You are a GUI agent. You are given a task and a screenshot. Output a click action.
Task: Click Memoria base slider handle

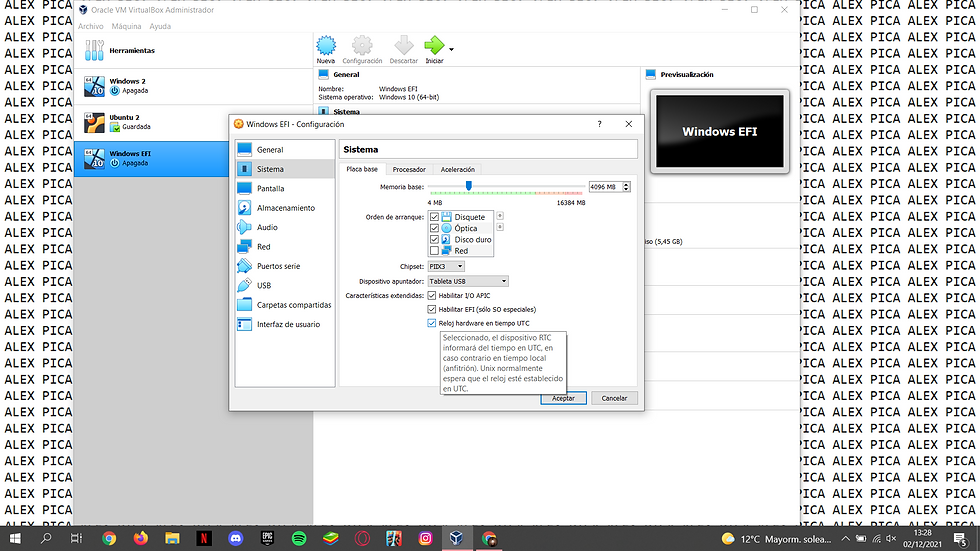click(x=468, y=186)
